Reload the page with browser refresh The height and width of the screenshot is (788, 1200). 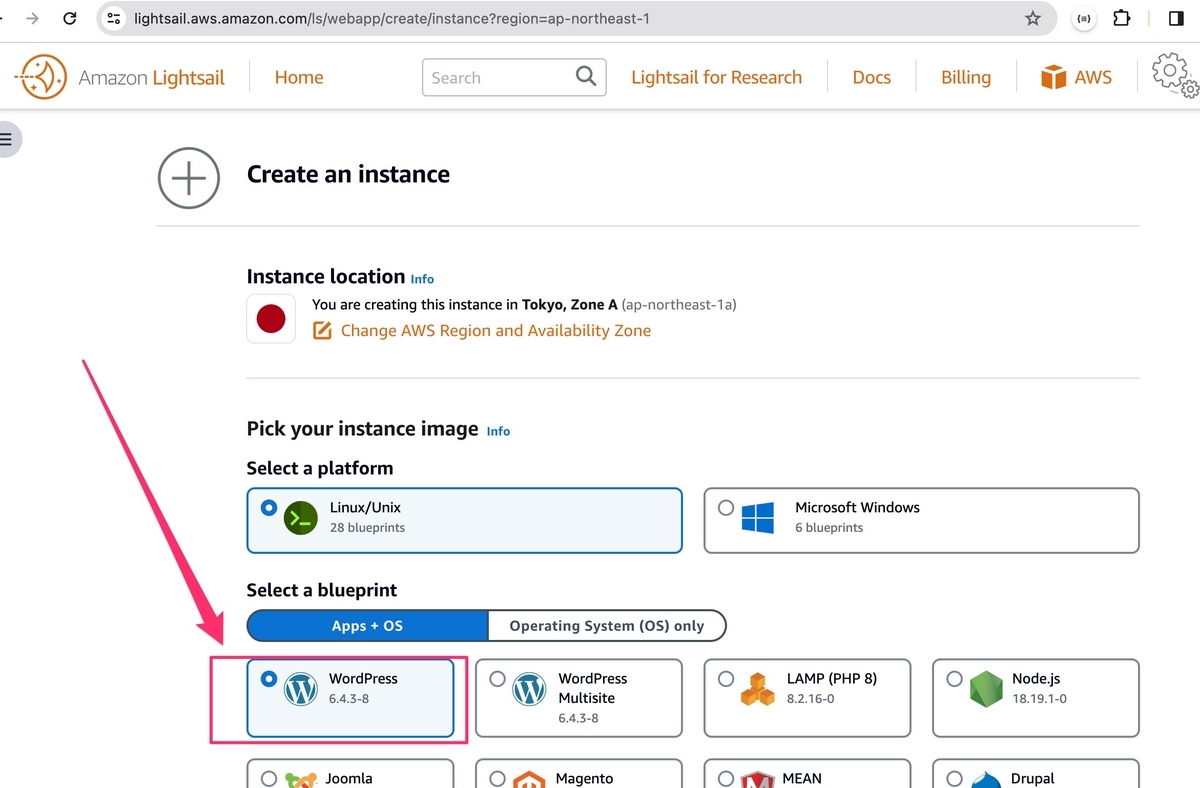pos(69,18)
